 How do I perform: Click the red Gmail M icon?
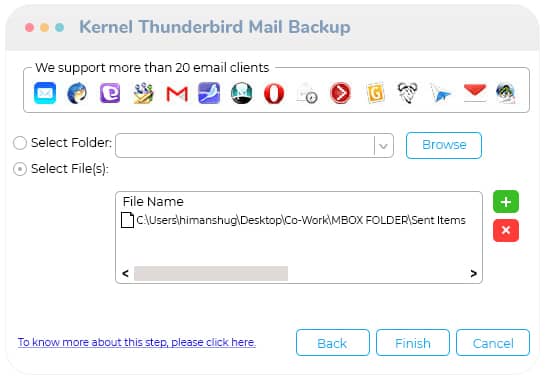177,94
